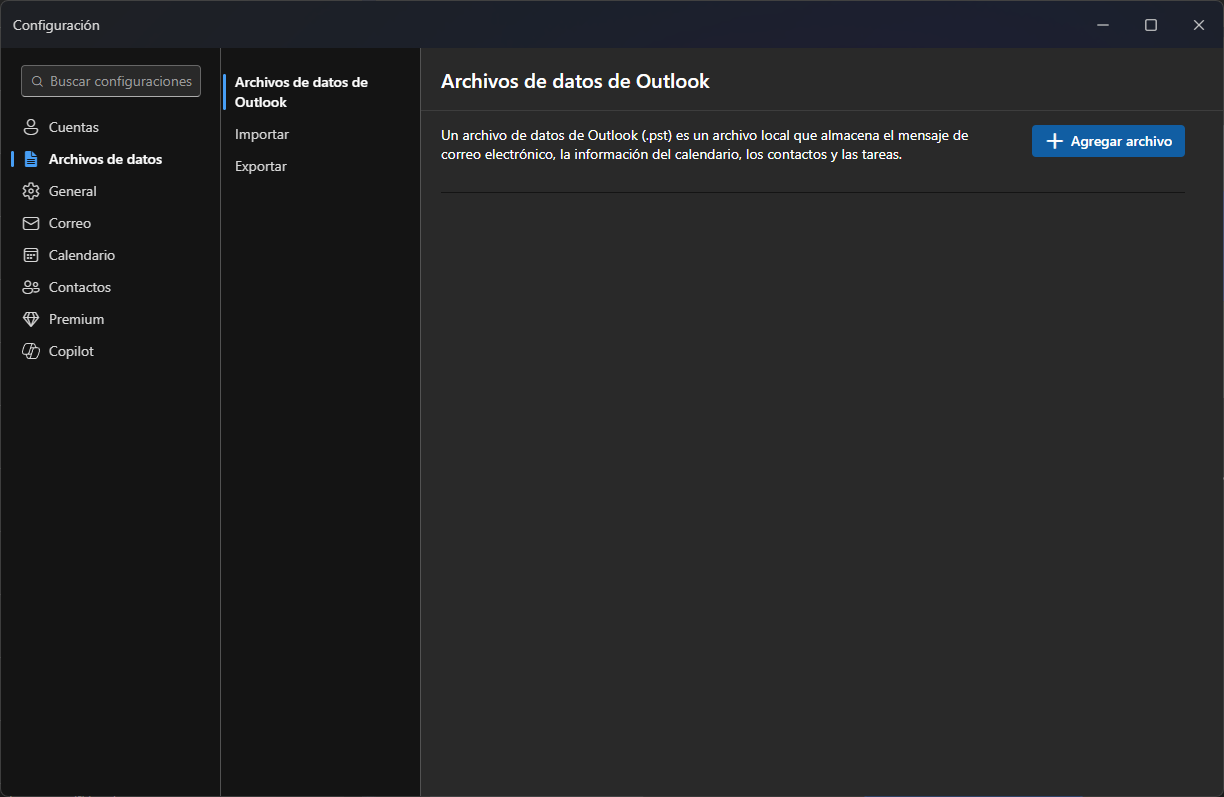Click the Archivos de datos file icon

tap(31, 159)
